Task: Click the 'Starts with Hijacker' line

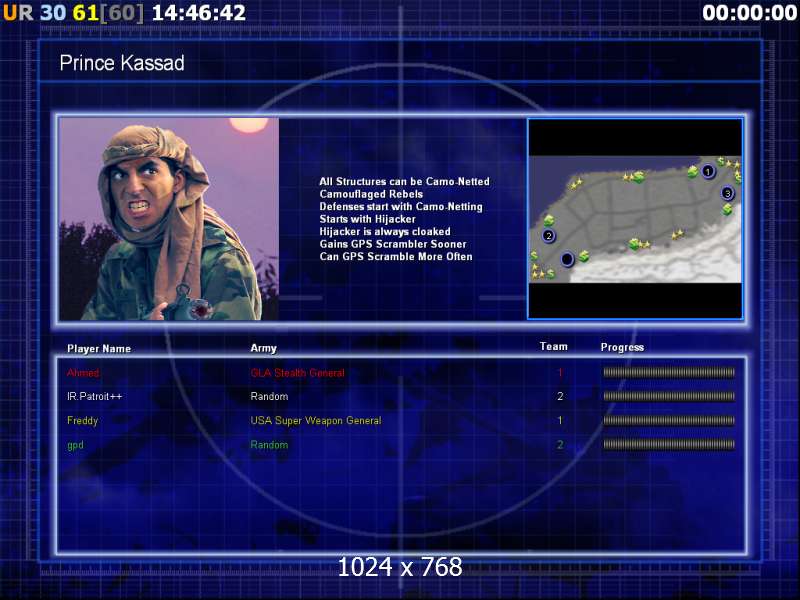Action: tap(367, 219)
